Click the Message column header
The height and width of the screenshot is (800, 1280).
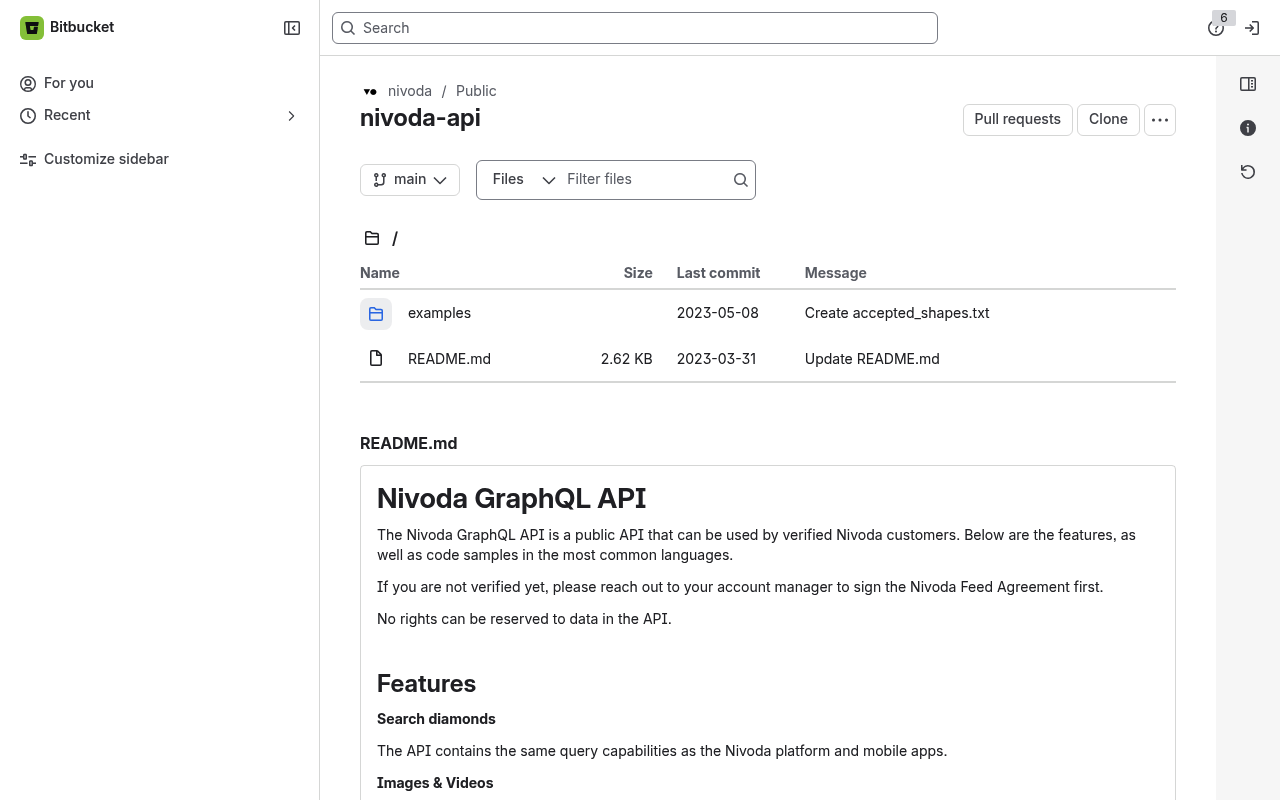(x=836, y=273)
